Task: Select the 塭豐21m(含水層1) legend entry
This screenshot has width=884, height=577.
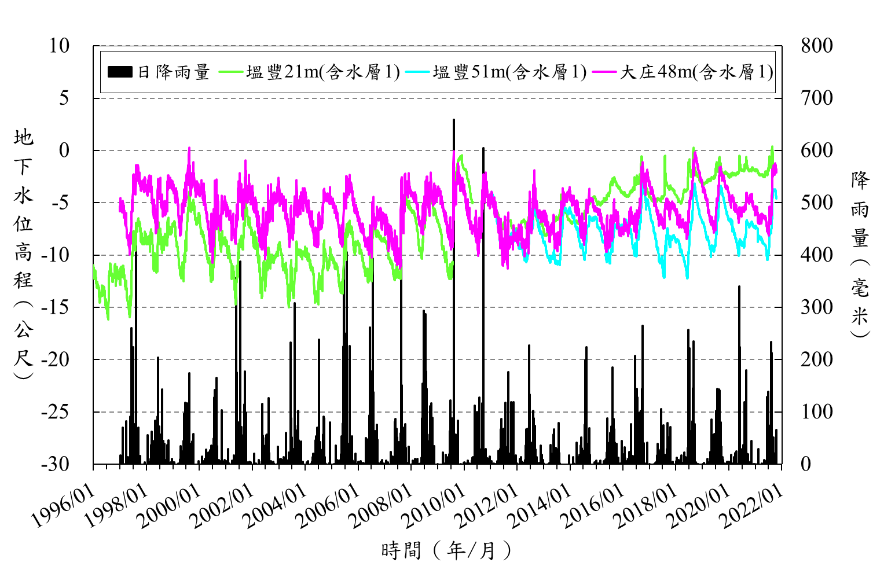Action: (322, 72)
